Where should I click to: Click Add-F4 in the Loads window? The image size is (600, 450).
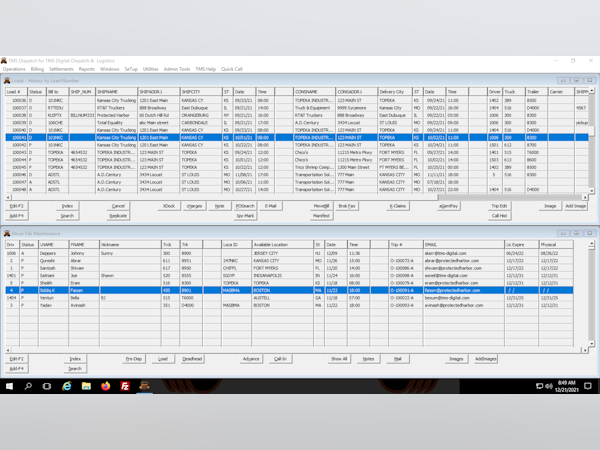tap(16, 216)
